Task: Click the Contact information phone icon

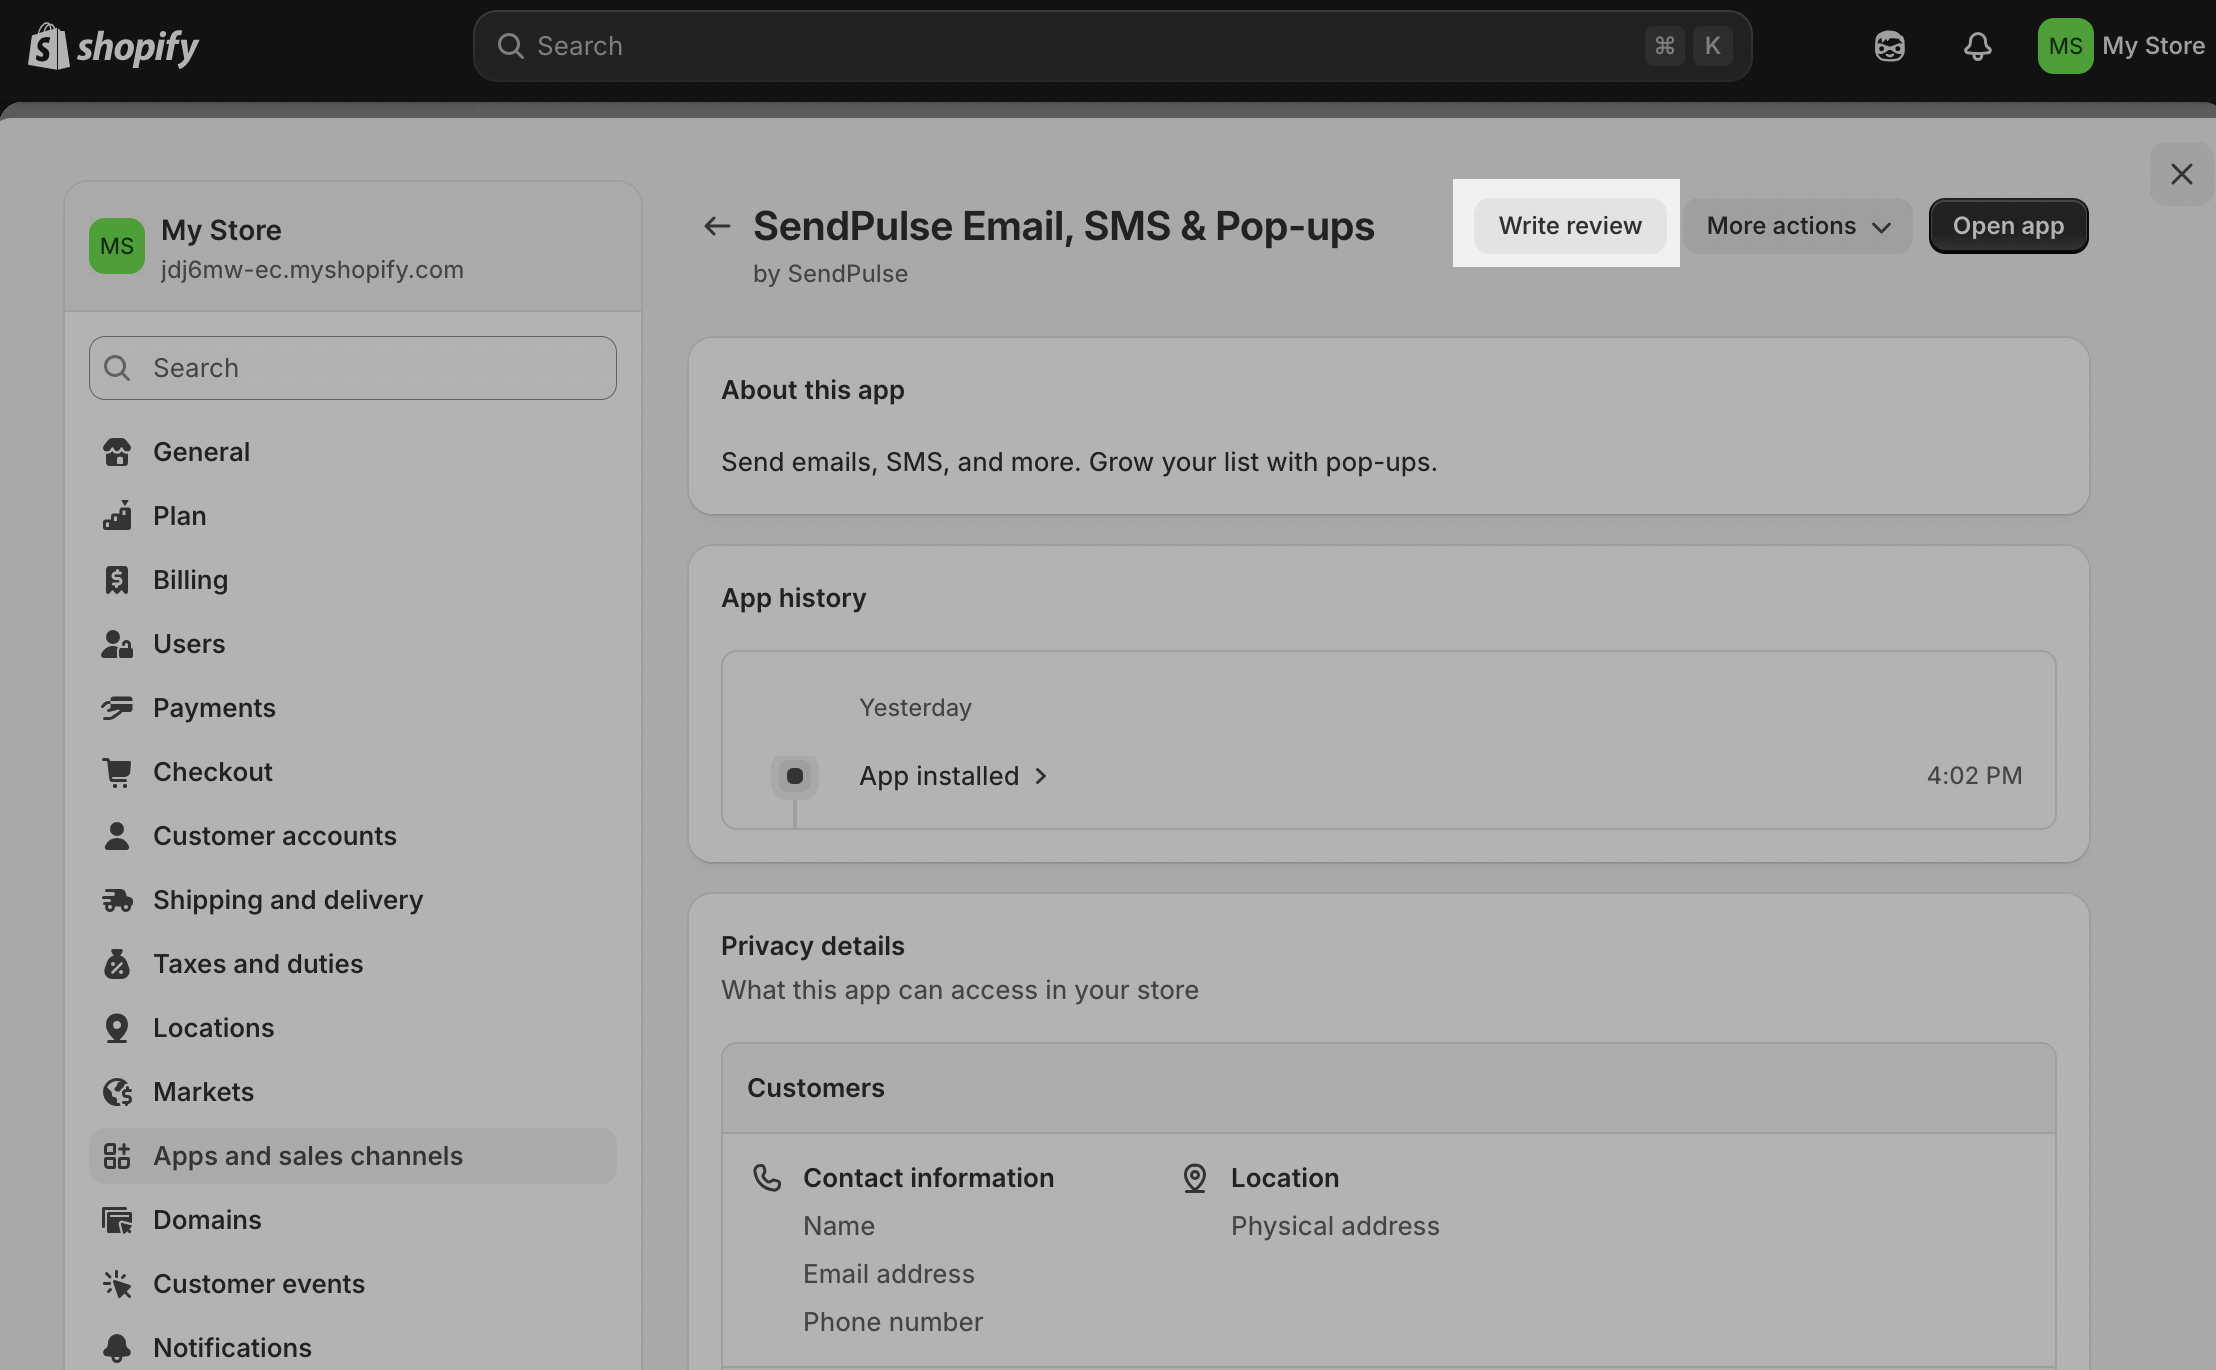Action: coord(767,1178)
